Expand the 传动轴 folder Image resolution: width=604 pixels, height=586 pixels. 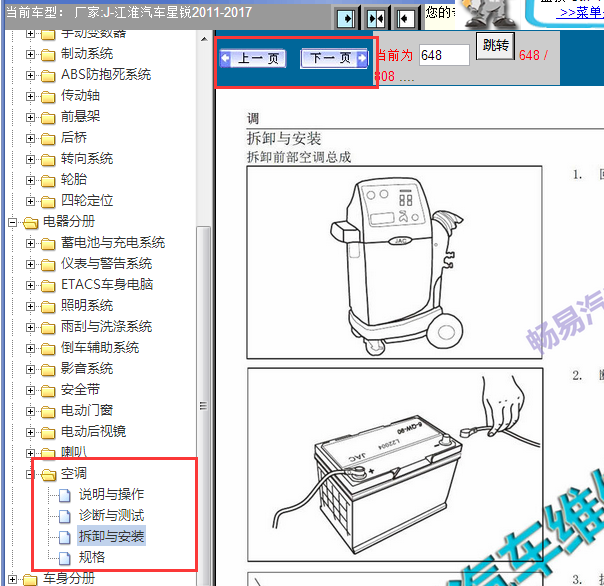click(x=30, y=96)
